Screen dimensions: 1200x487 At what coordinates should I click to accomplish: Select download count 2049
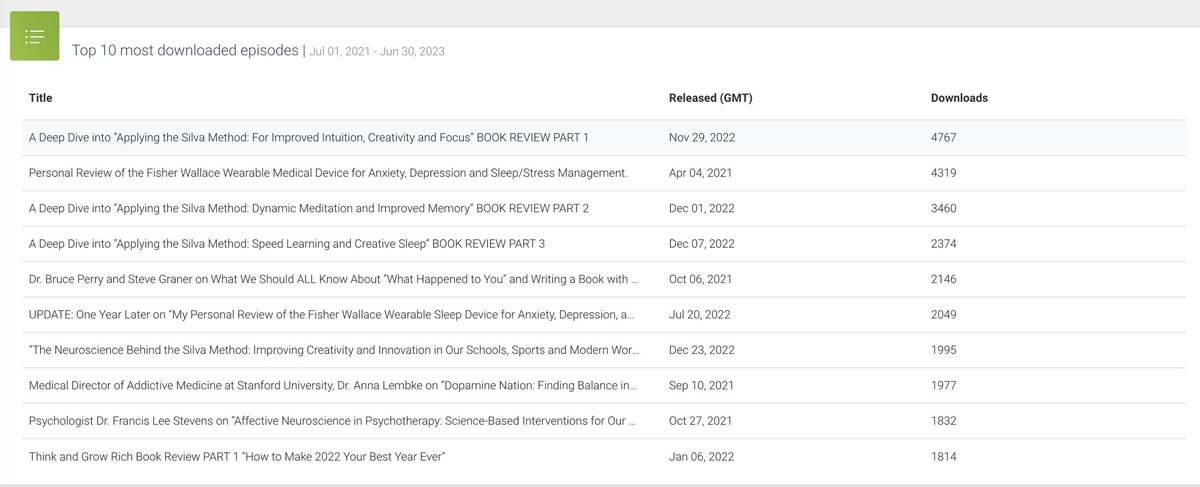point(944,315)
